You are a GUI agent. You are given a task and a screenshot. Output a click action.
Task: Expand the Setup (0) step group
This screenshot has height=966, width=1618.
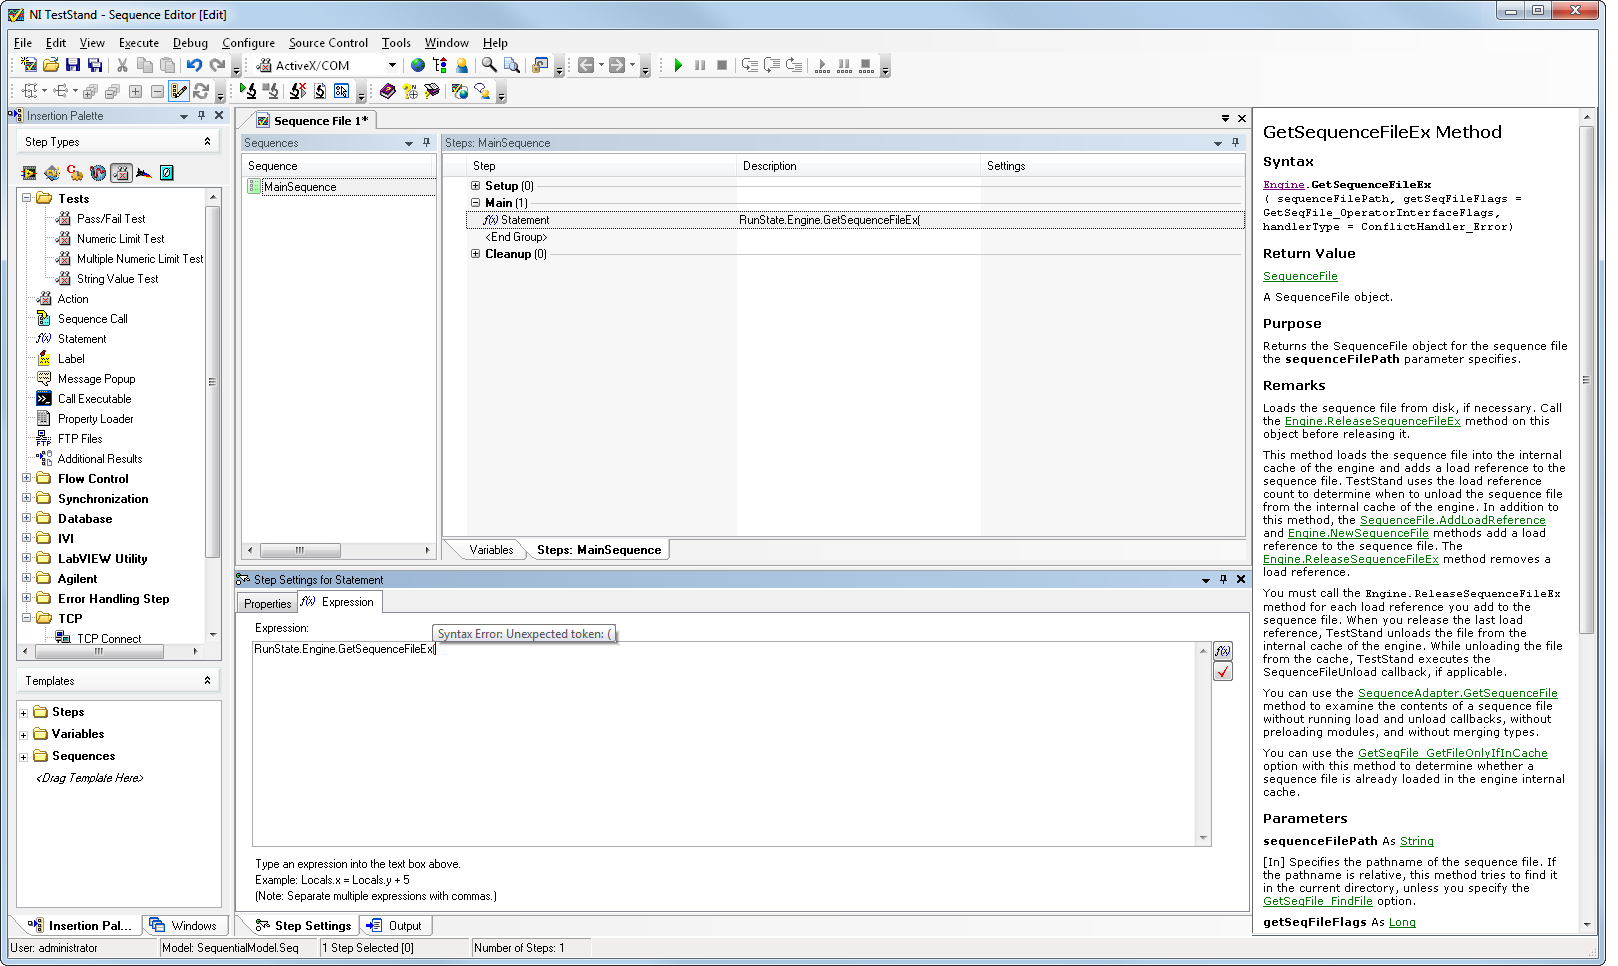(x=476, y=185)
